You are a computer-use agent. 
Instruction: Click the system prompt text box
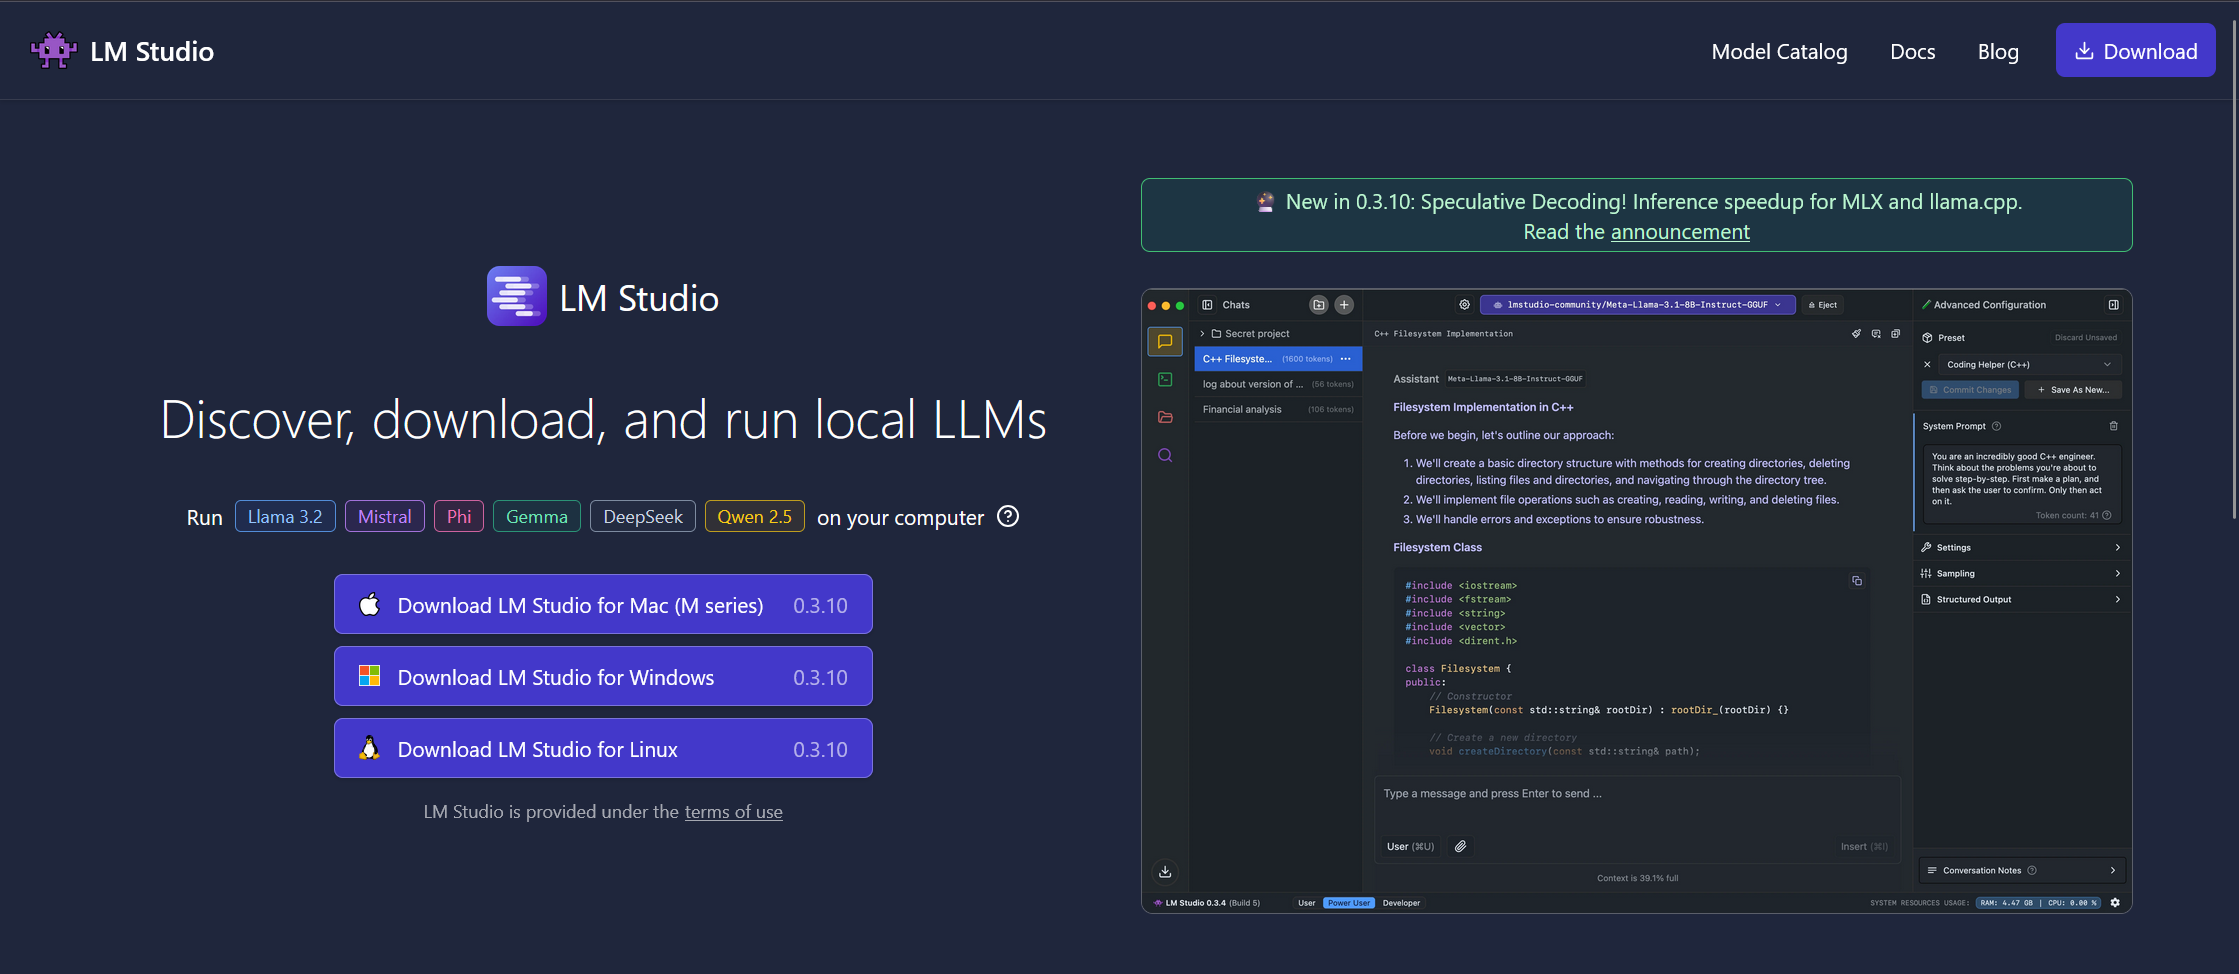pyautogui.click(x=2021, y=484)
